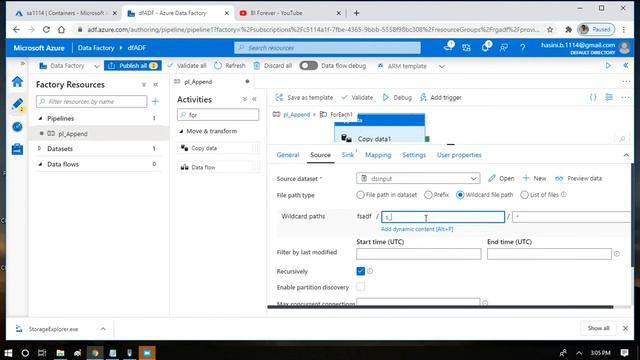Uncheck the Recursively checkbox
640x360 pixels.
pos(360,271)
